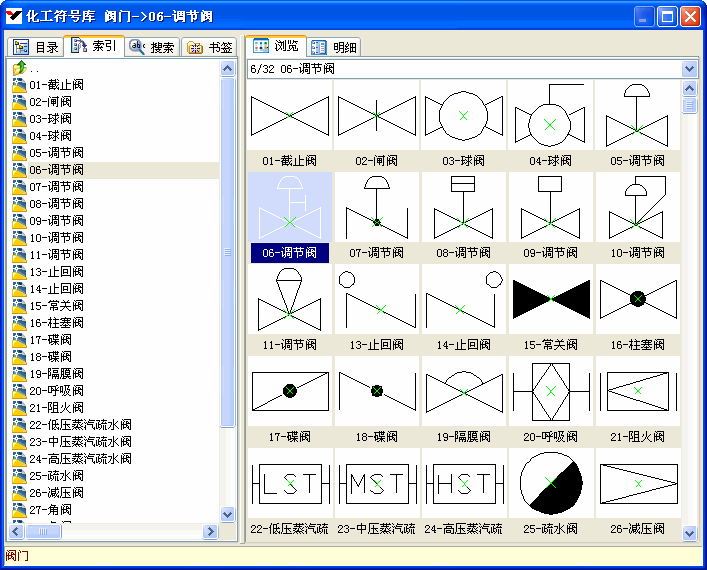The image size is (707, 570).
Task: Show the 明细 details view tab
Action: coord(334,47)
